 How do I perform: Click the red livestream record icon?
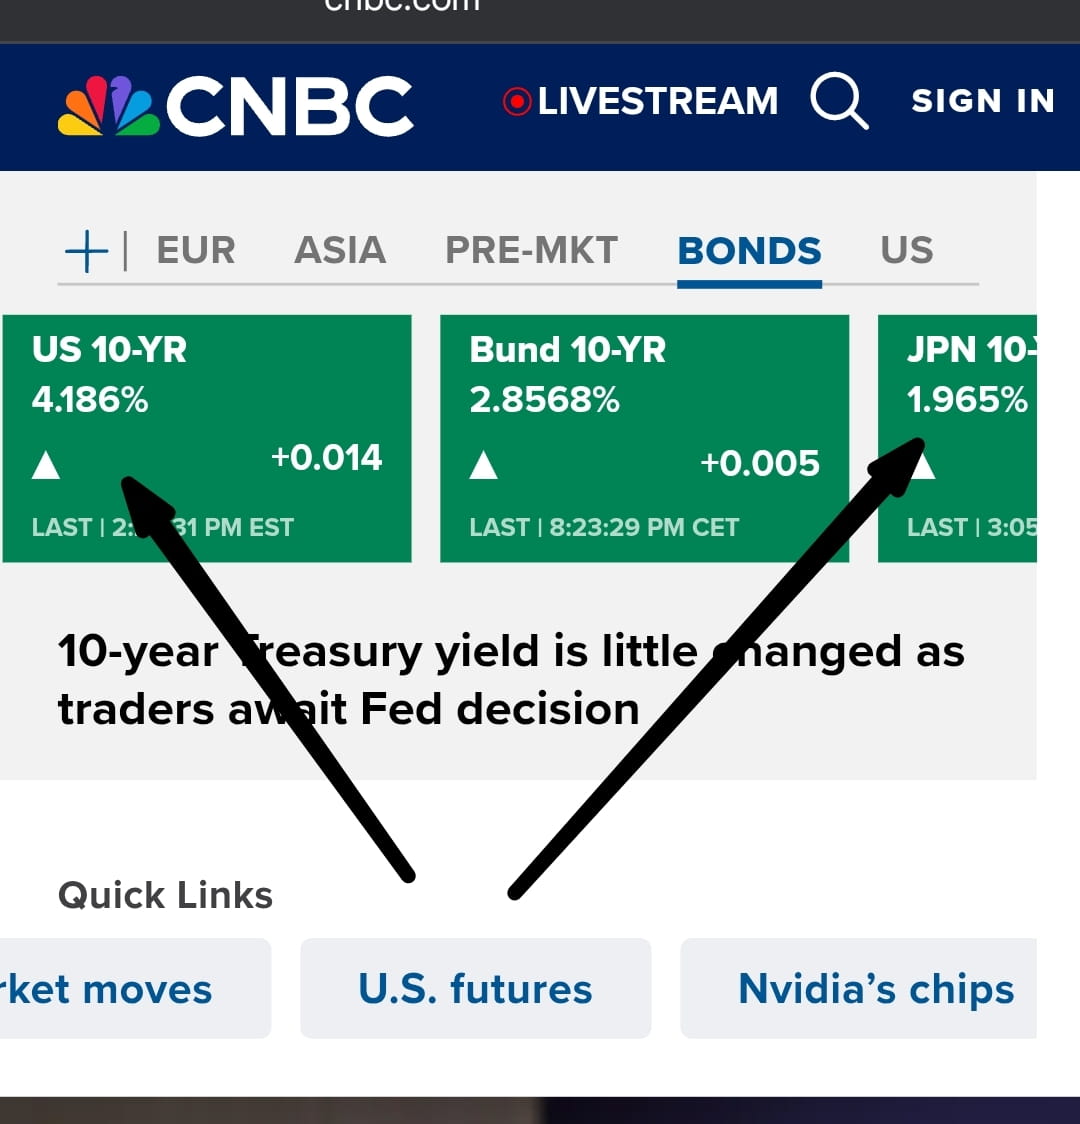(x=517, y=101)
